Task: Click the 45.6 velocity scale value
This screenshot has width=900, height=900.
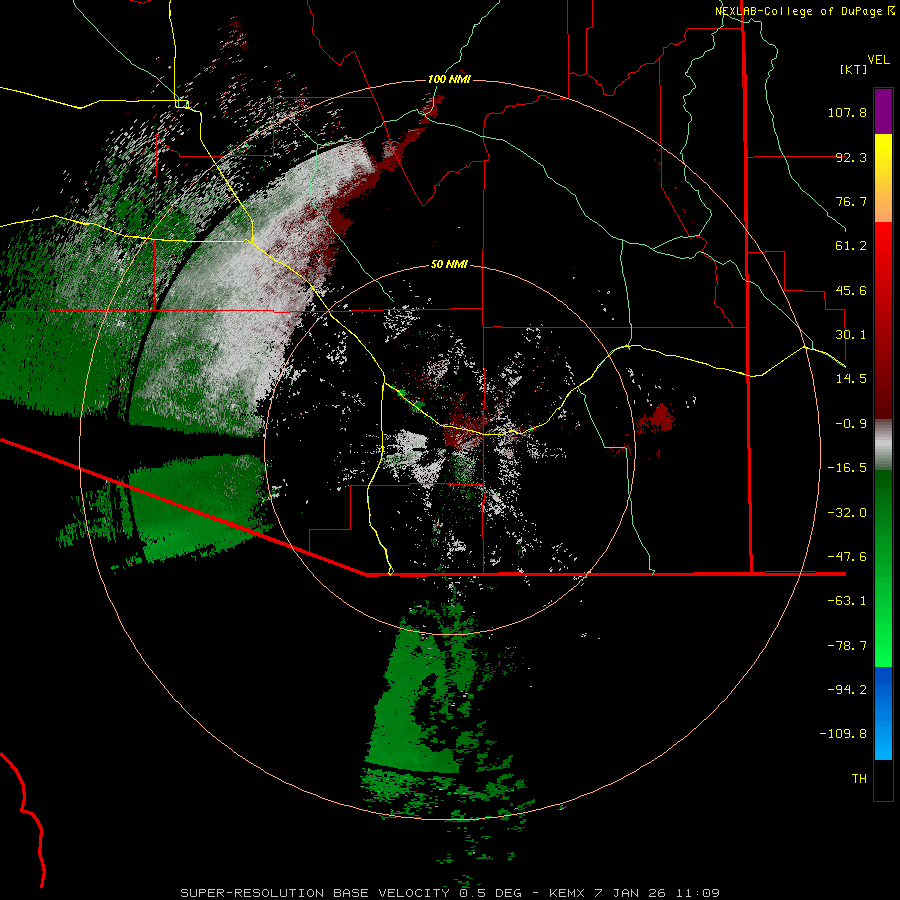Action: [851, 290]
